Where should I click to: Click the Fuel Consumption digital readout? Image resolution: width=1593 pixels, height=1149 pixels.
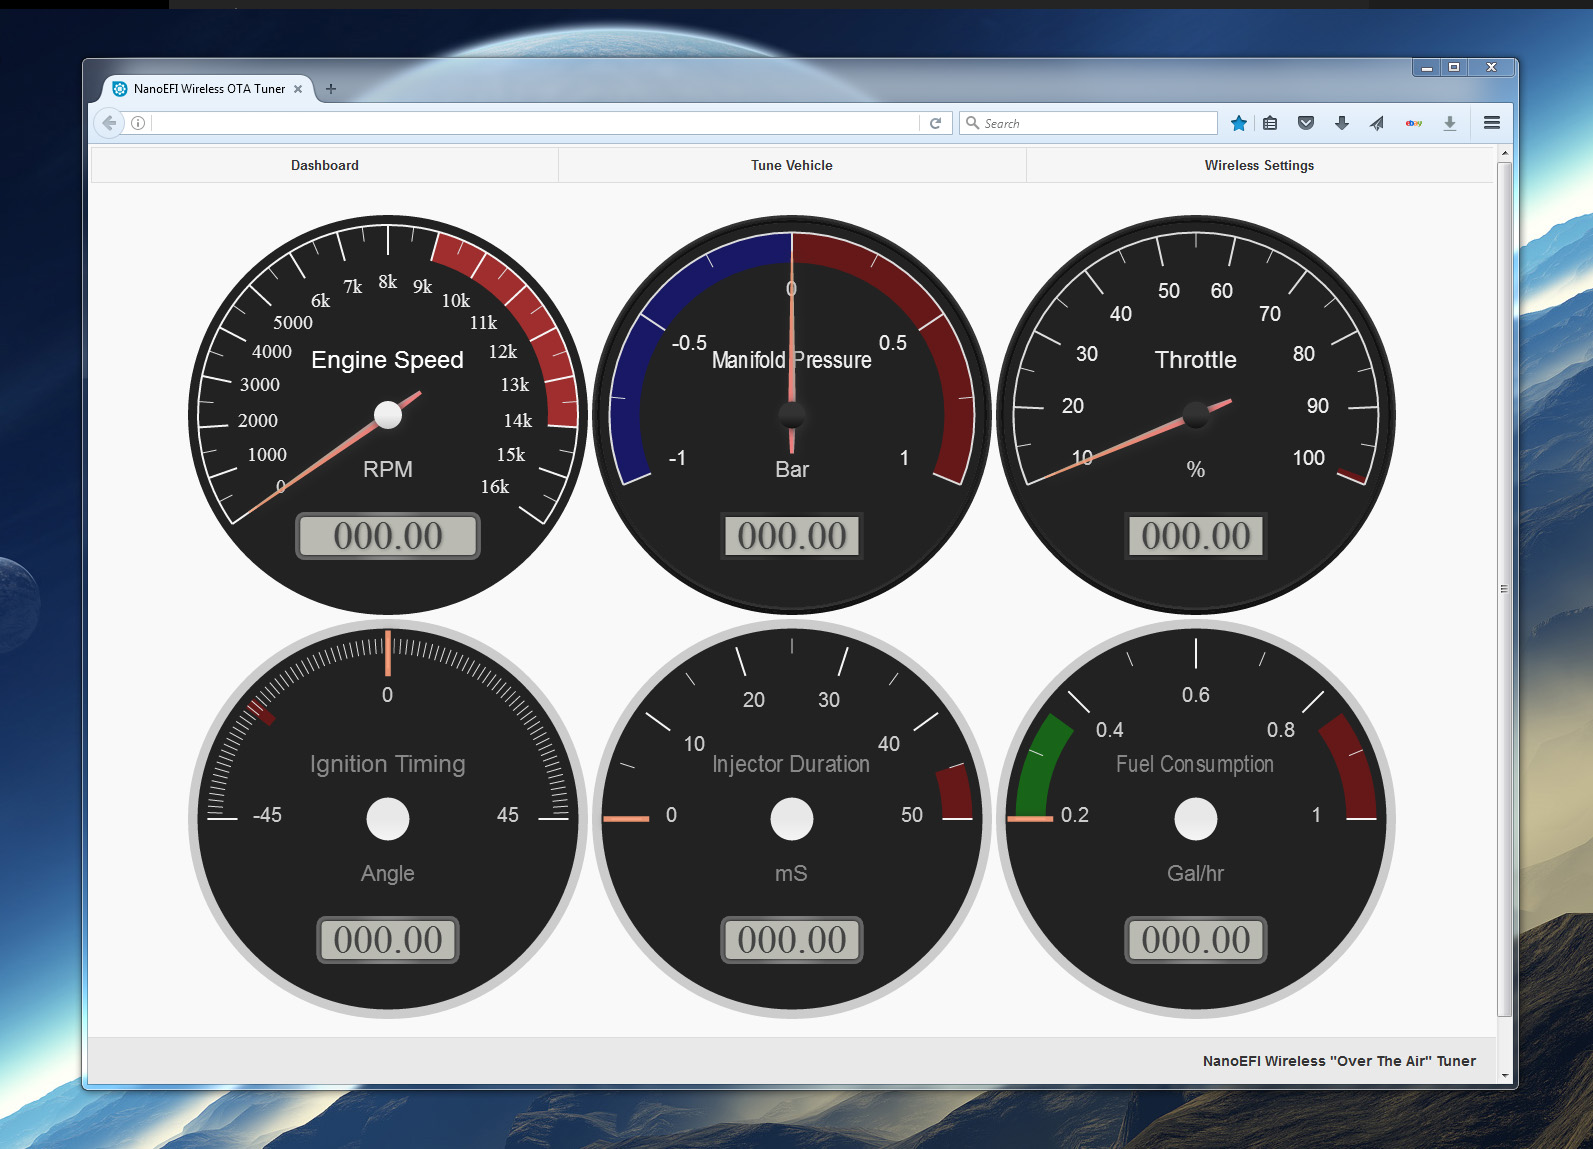[x=1196, y=940]
